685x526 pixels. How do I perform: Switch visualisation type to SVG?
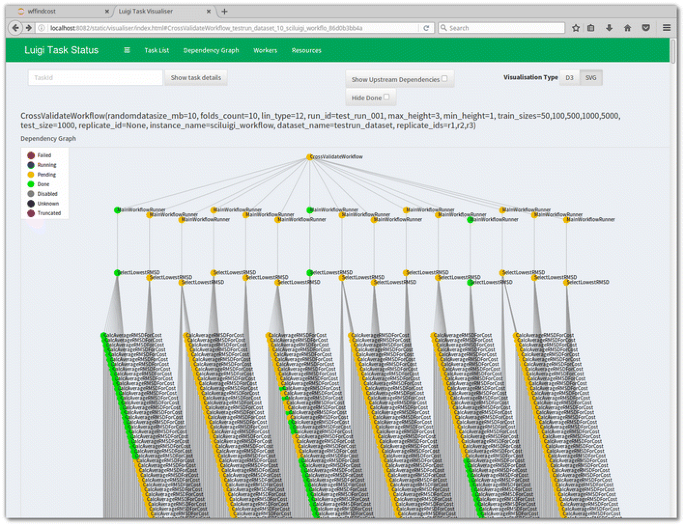(x=590, y=77)
